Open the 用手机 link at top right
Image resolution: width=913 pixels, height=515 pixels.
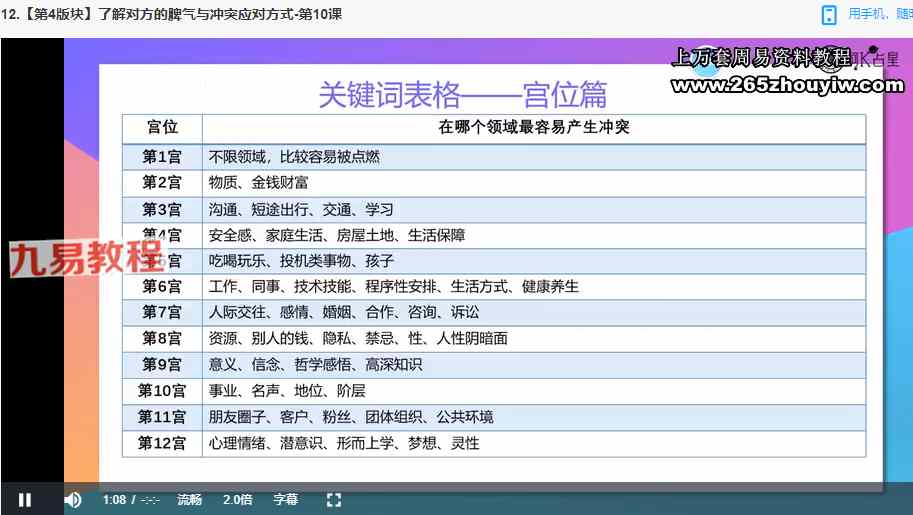(879, 14)
